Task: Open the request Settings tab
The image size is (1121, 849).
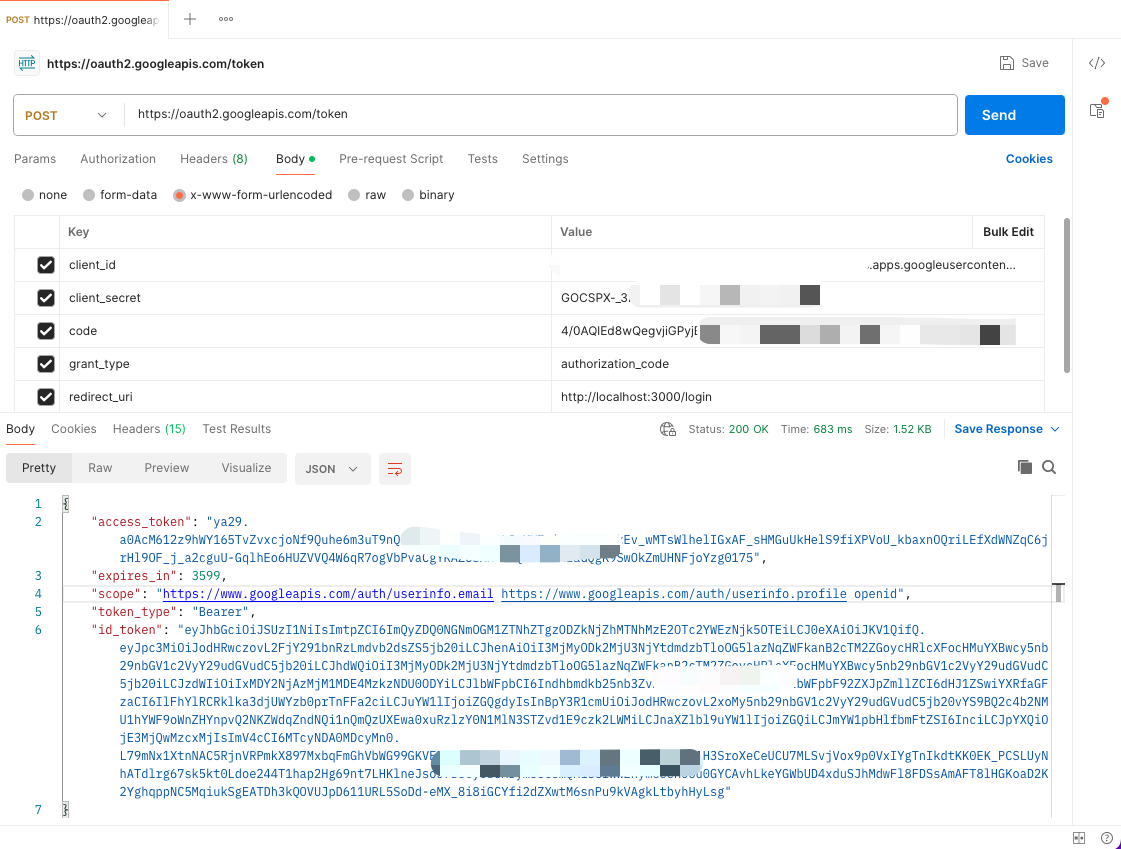Action: coord(545,159)
